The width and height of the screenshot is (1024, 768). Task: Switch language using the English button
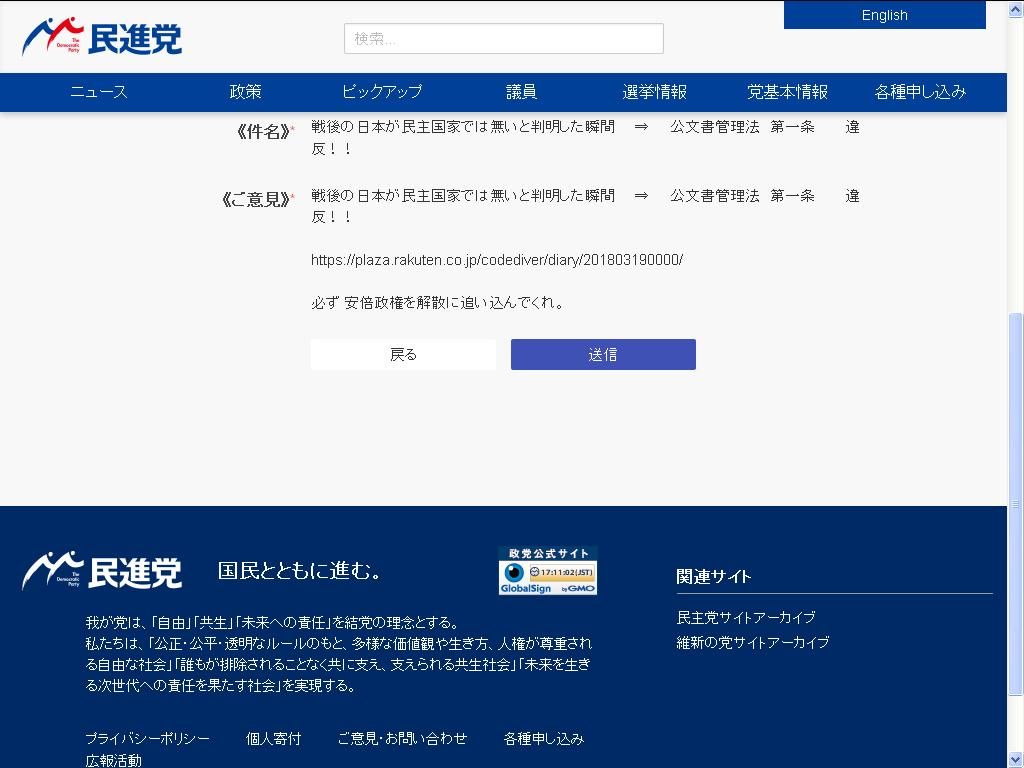pos(884,15)
